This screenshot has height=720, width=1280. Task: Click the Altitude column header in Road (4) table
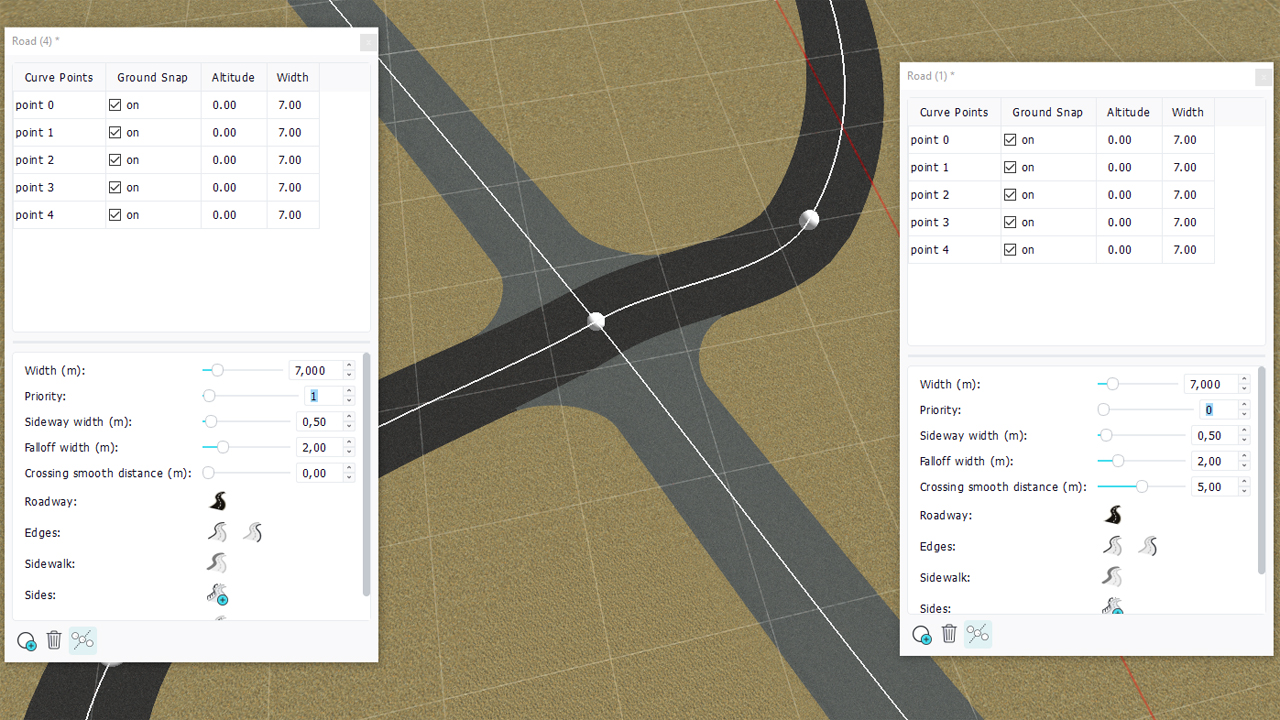[x=233, y=77]
